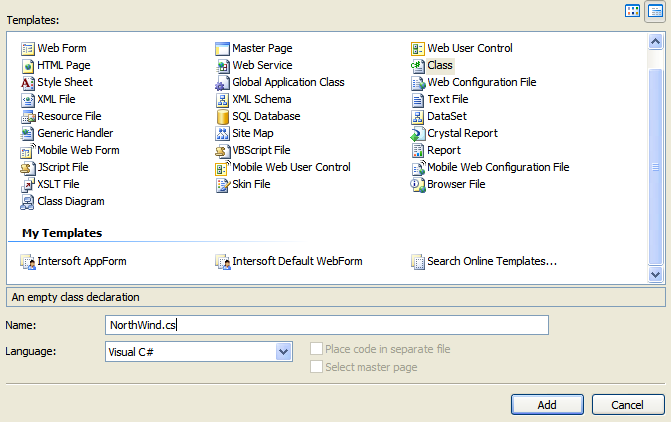Click the Cancel button

tap(628, 405)
